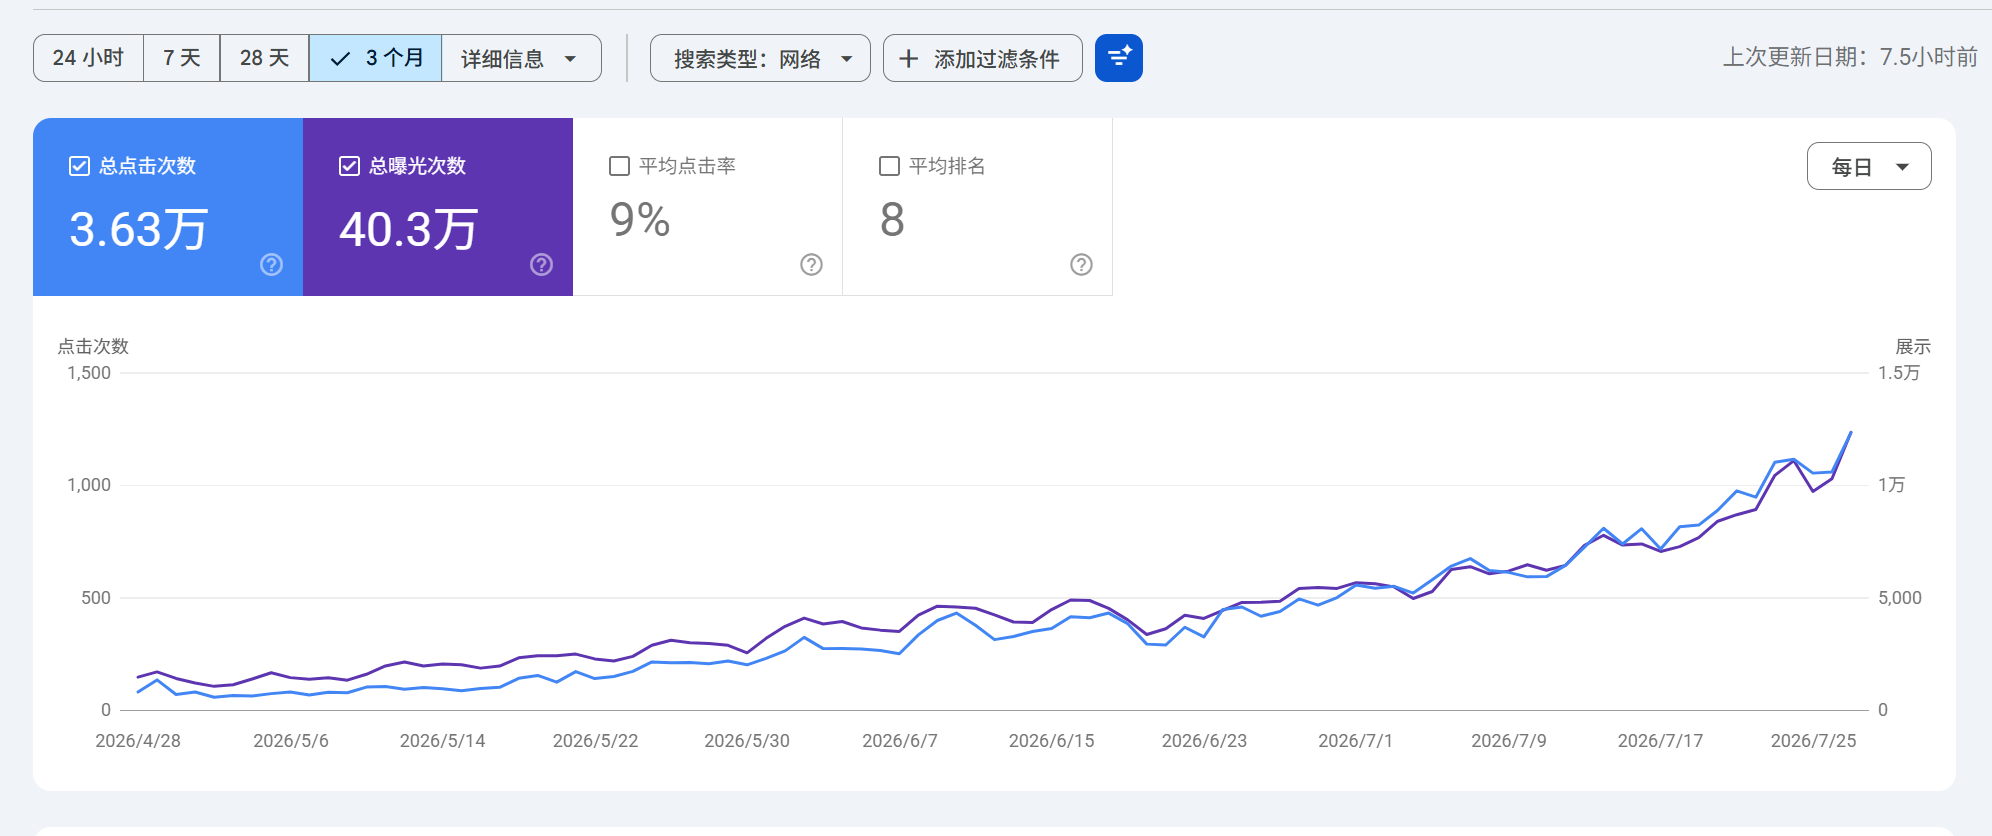This screenshot has height=836, width=1992.
Task: Click the 1,500 left axis label
Action: (x=89, y=373)
